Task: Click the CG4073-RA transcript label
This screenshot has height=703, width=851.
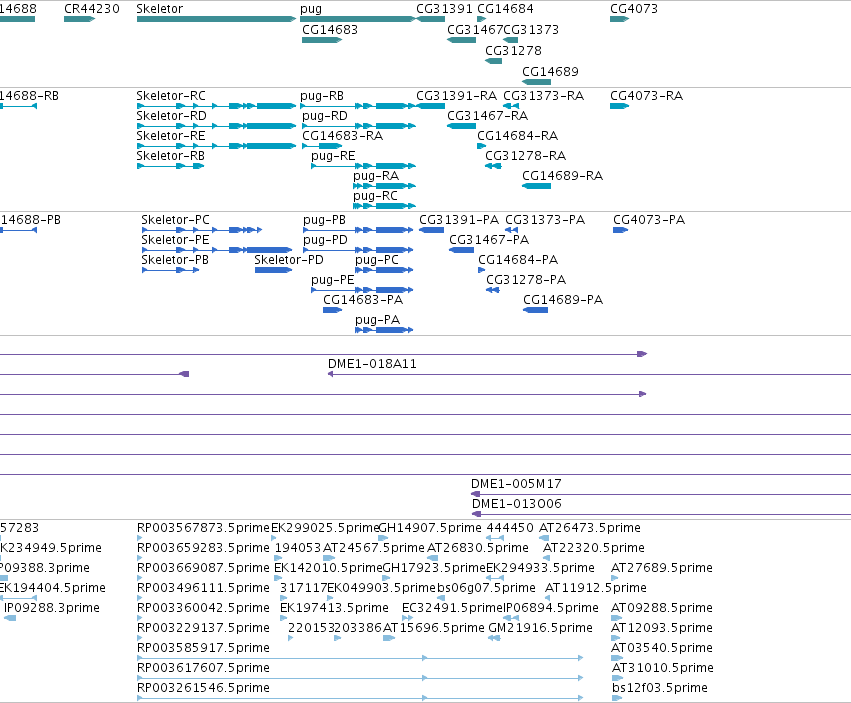Action: 646,96
